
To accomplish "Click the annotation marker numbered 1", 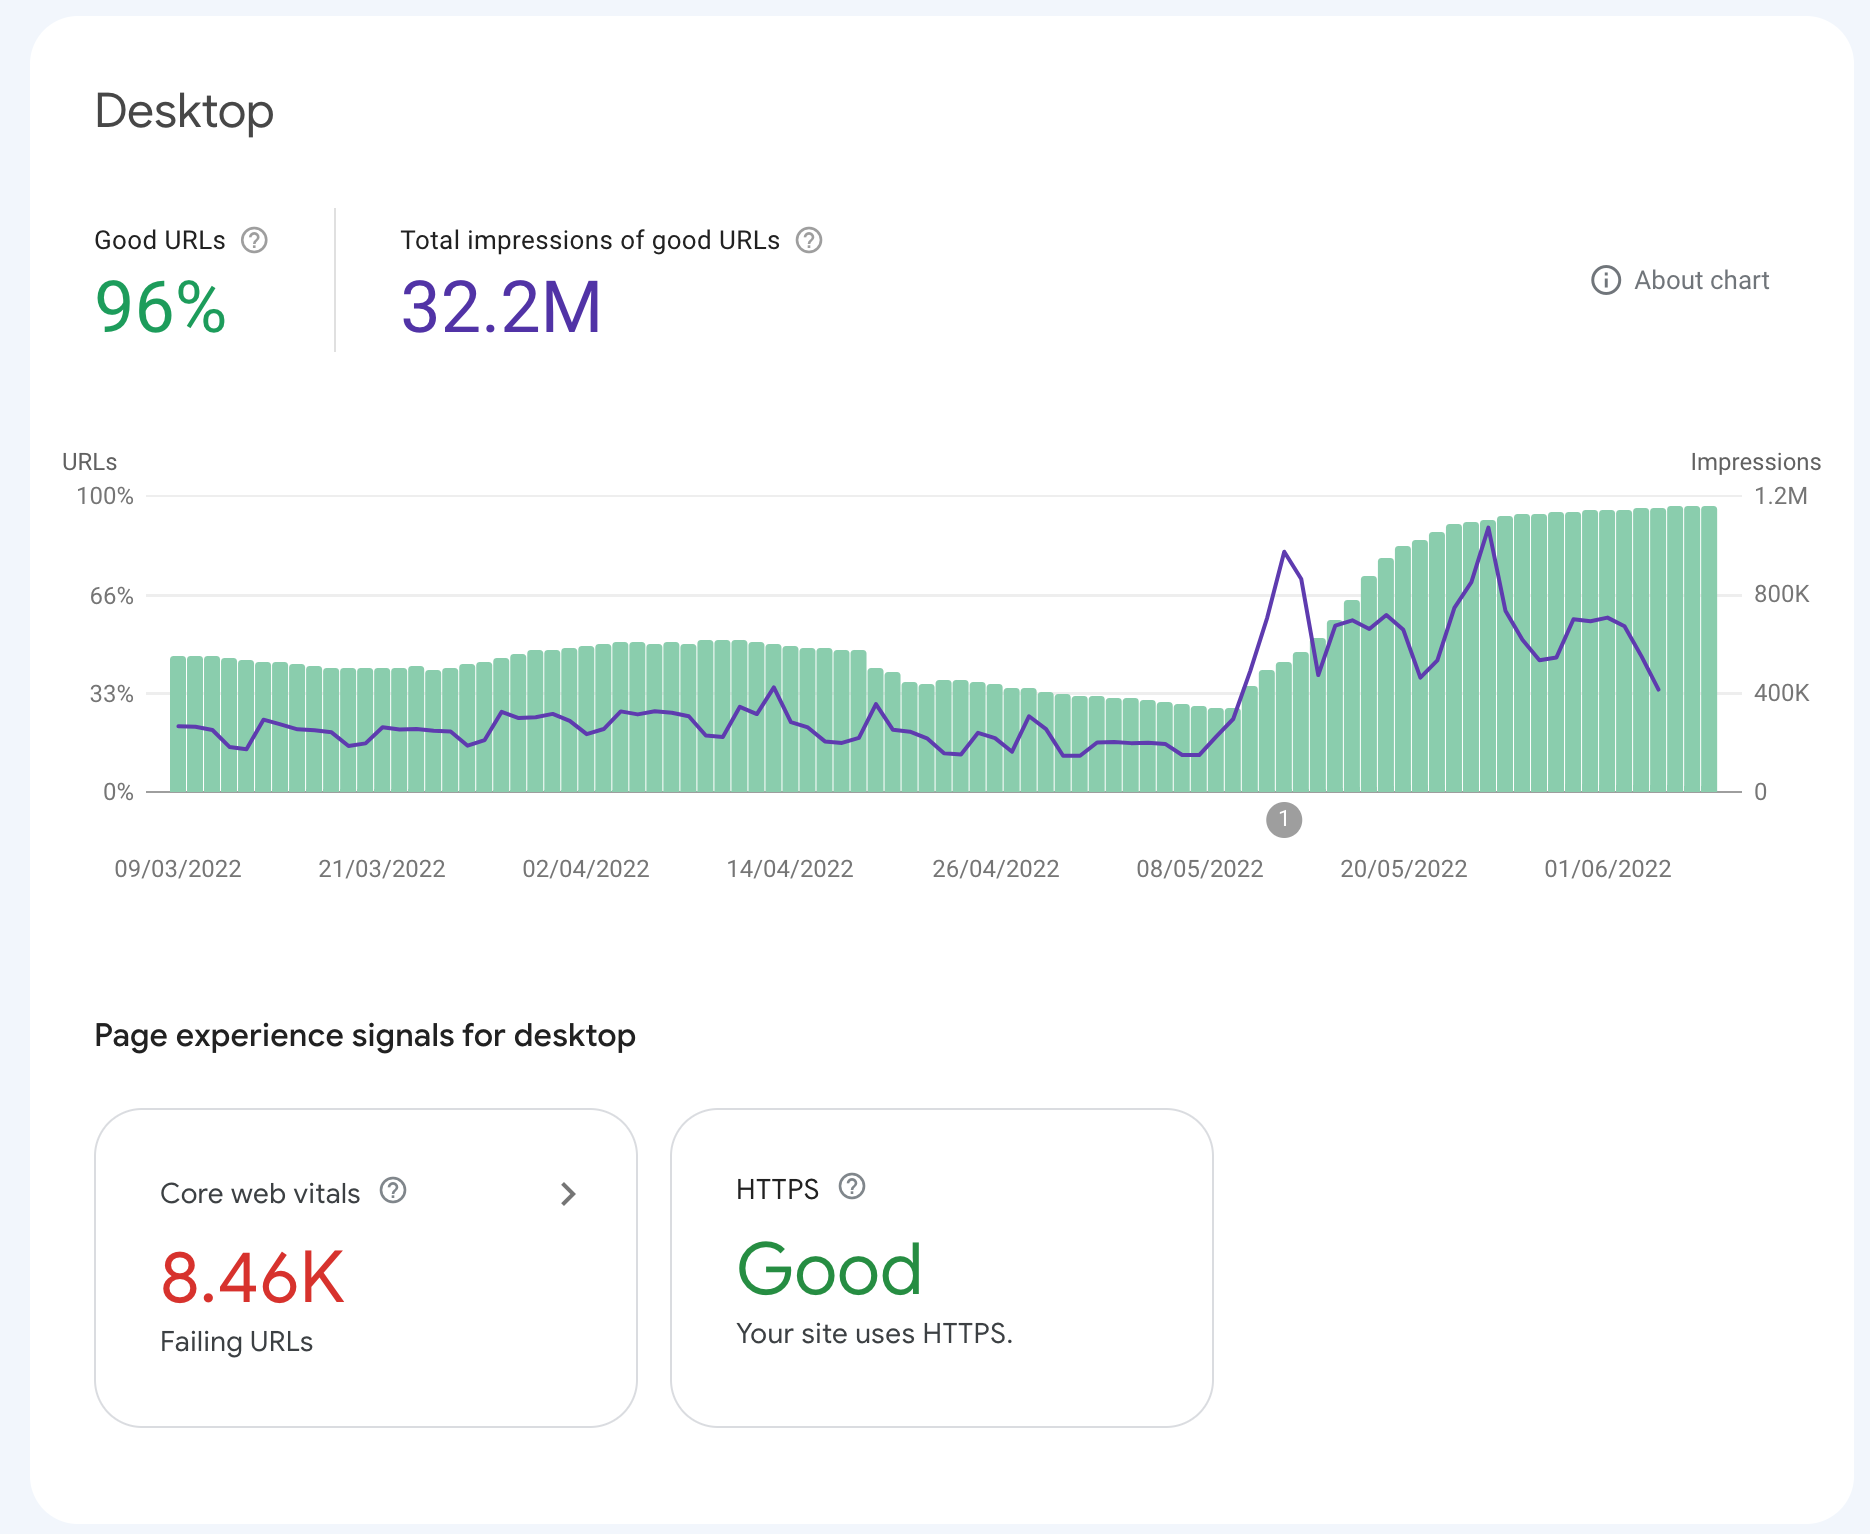I will coord(1284,820).
